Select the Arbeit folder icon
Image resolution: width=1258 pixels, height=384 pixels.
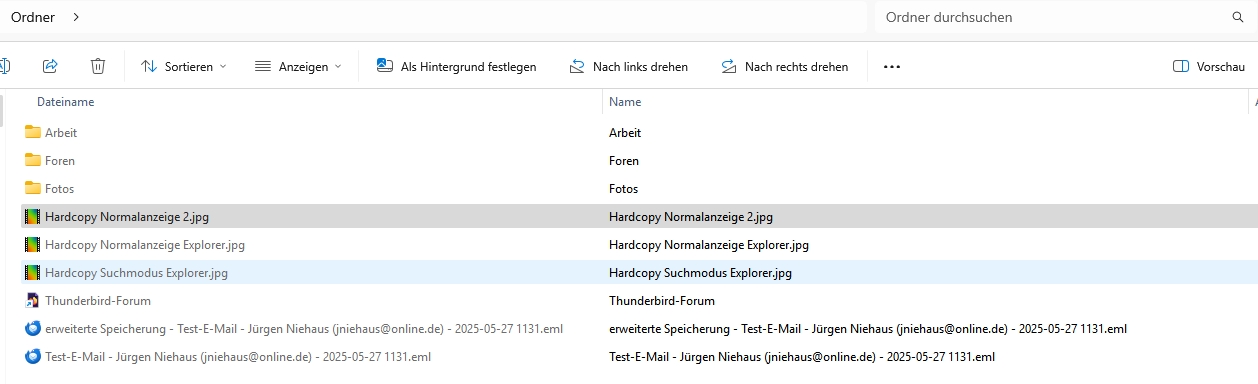[33, 132]
